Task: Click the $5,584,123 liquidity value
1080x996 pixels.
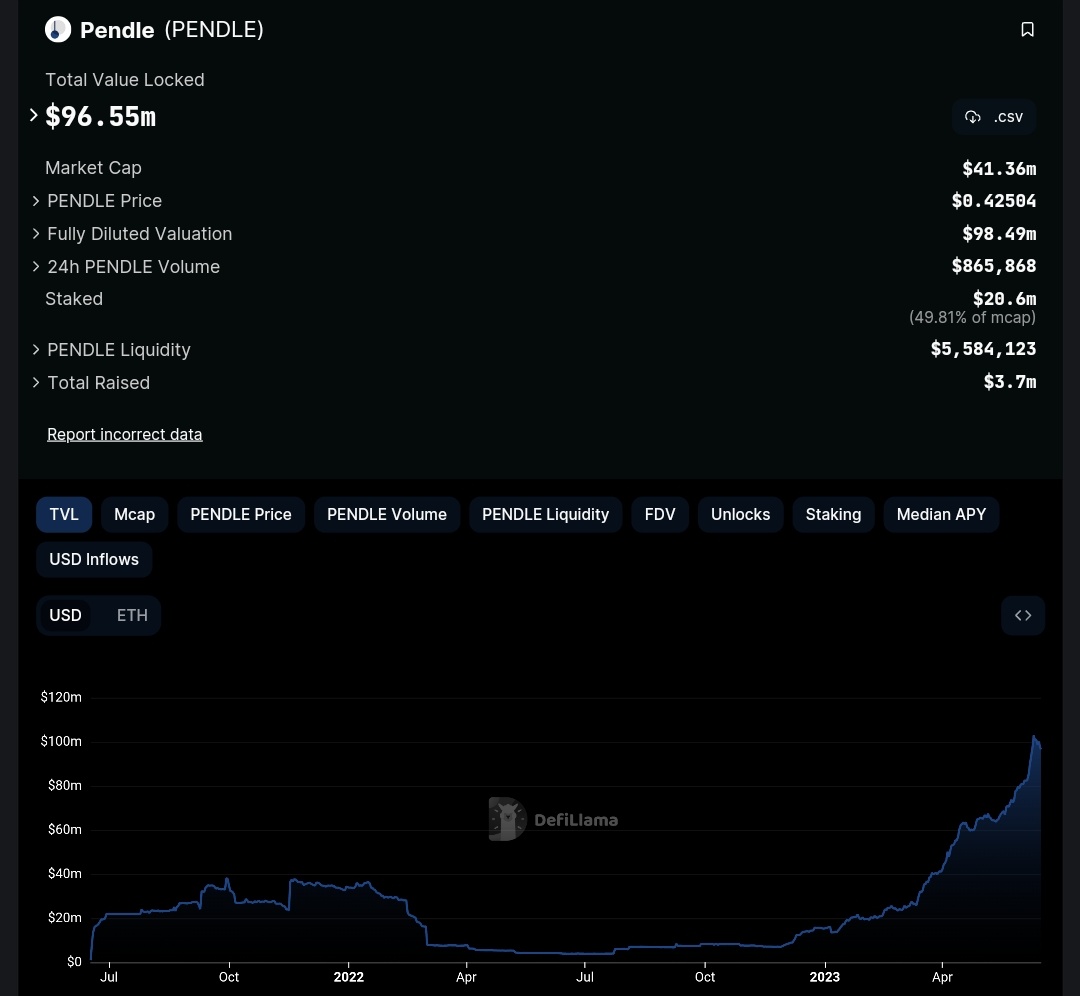Action: point(984,349)
